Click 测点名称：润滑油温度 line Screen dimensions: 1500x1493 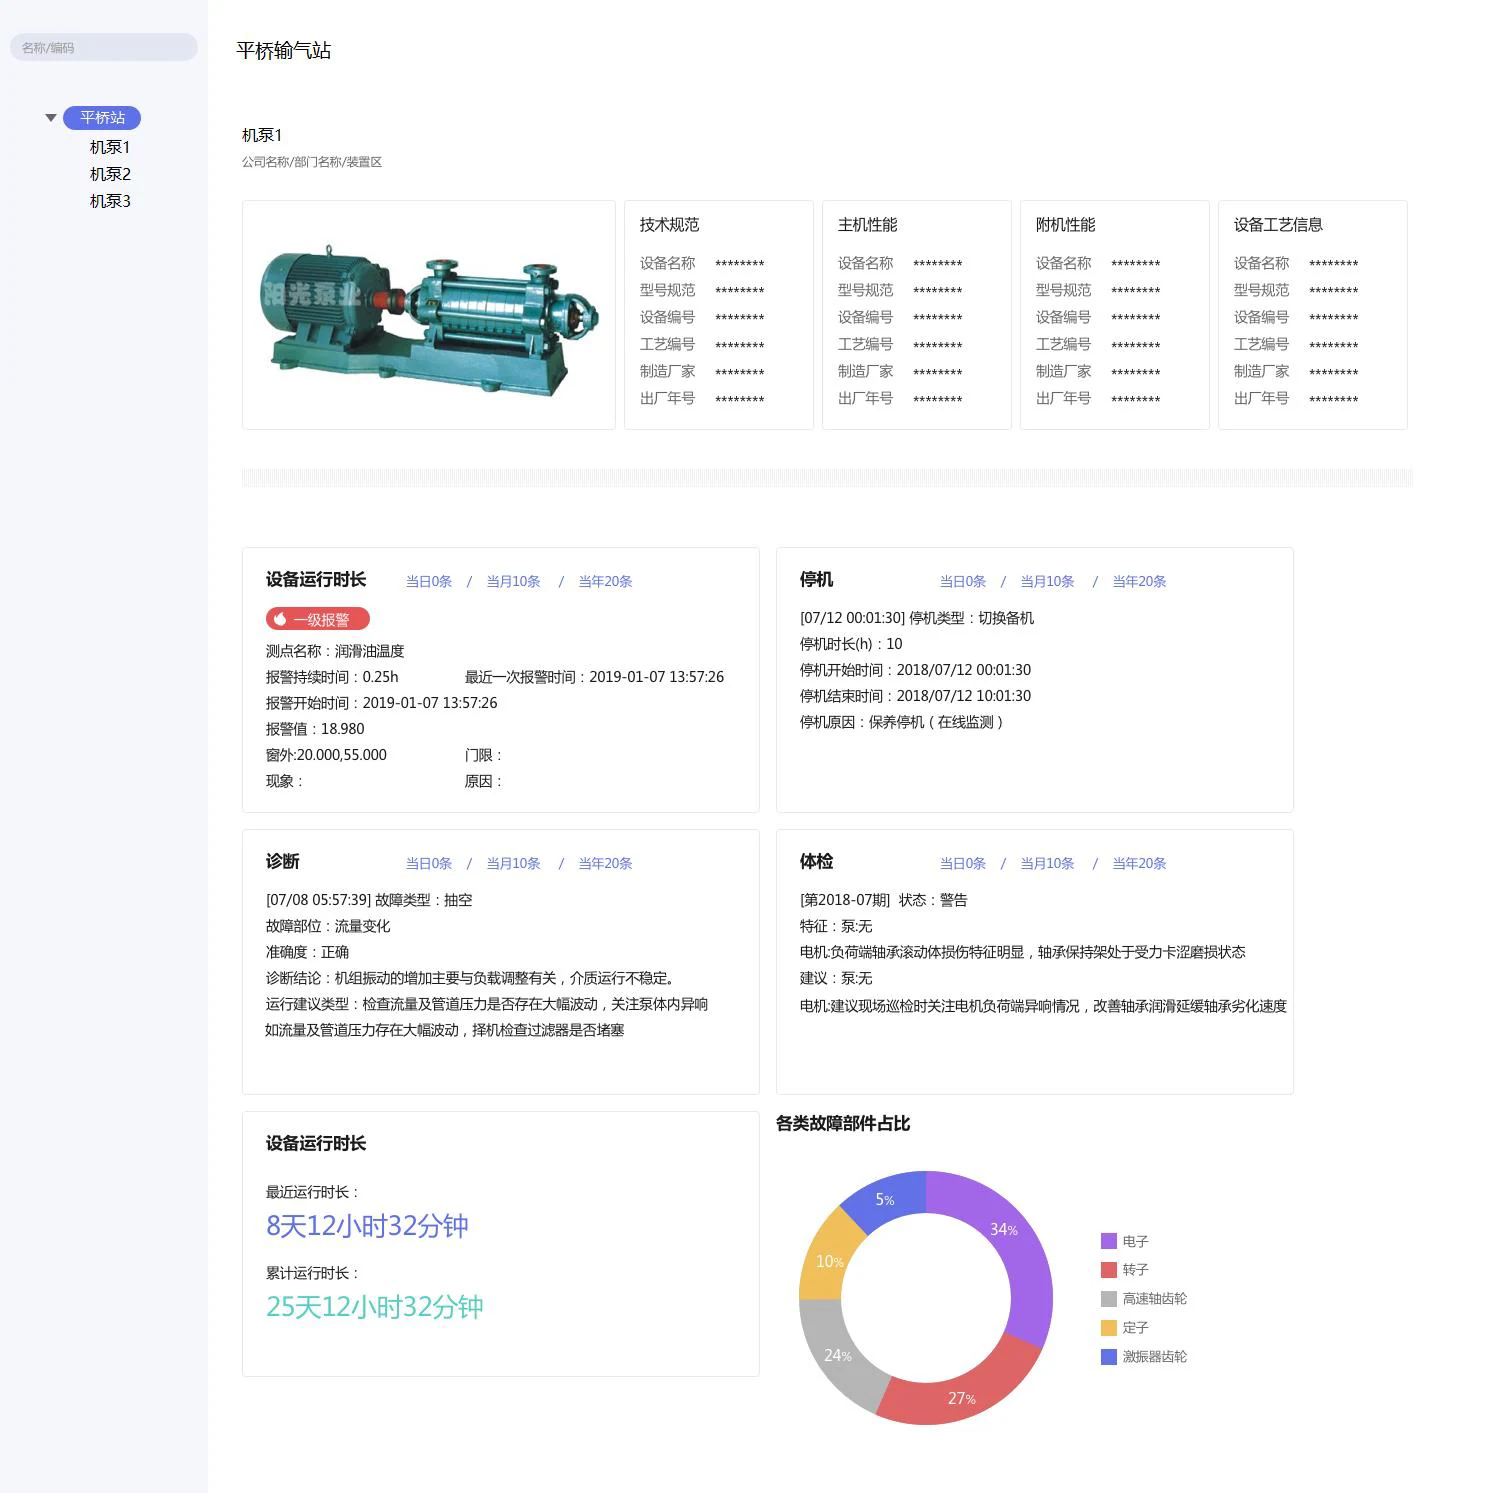click(335, 651)
